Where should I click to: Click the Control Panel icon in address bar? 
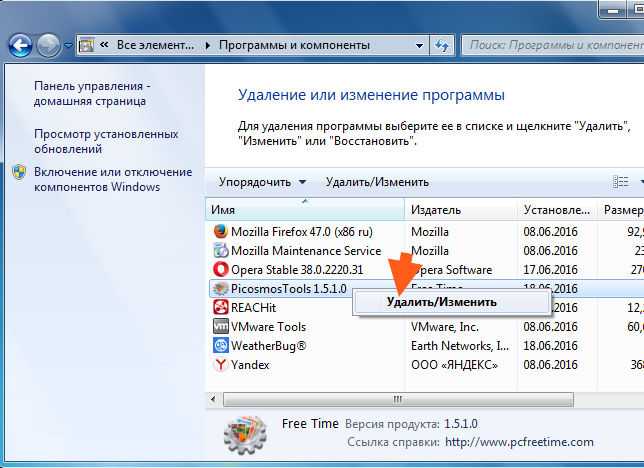point(86,45)
